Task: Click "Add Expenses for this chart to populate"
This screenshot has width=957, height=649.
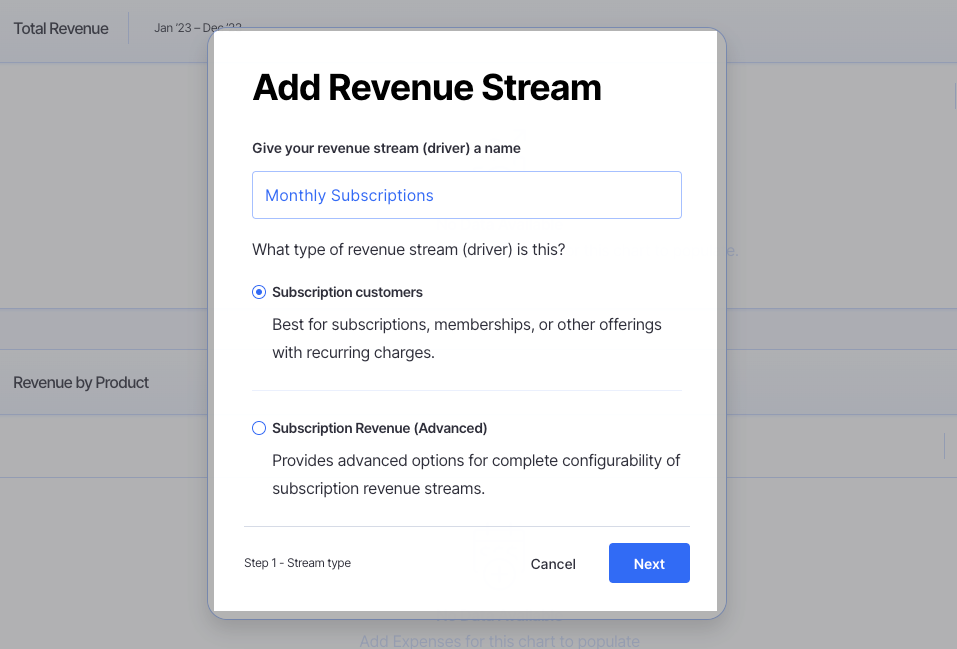Action: point(499,640)
